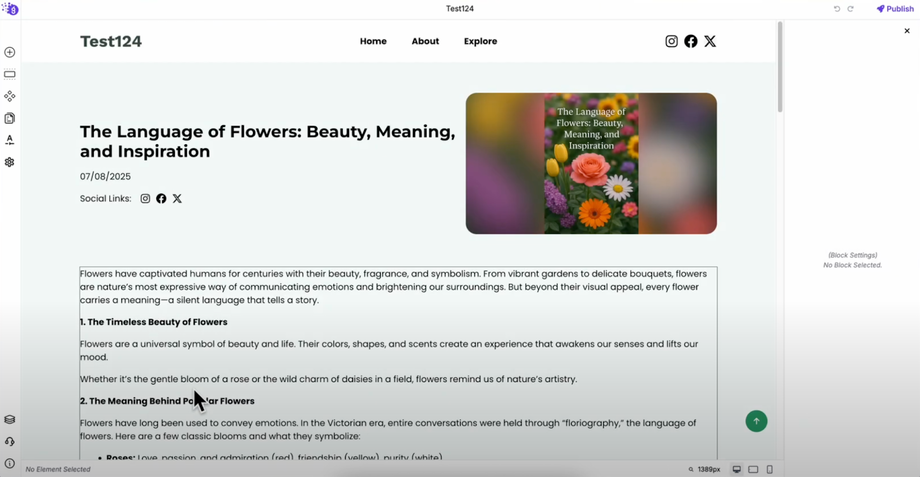Image resolution: width=920 pixels, height=477 pixels.
Task: Click the zoom magnifier icon in status bar
Action: click(x=691, y=469)
